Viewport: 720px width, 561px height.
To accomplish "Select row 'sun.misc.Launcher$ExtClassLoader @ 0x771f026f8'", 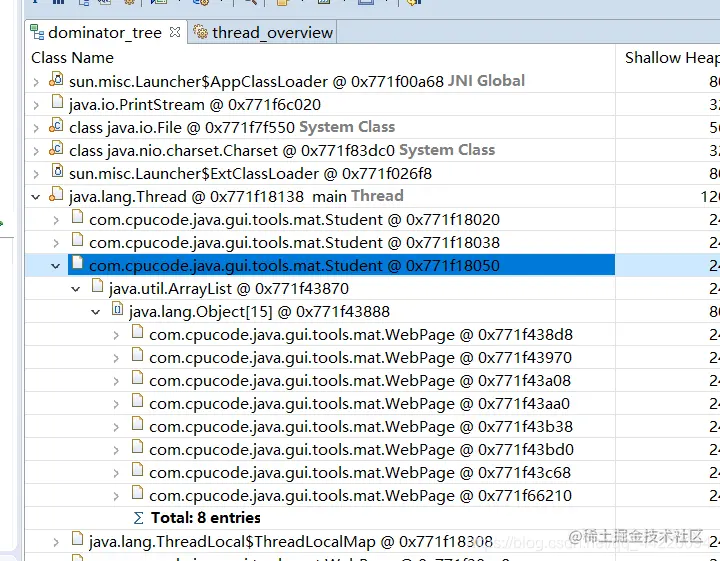I will (372, 174).
